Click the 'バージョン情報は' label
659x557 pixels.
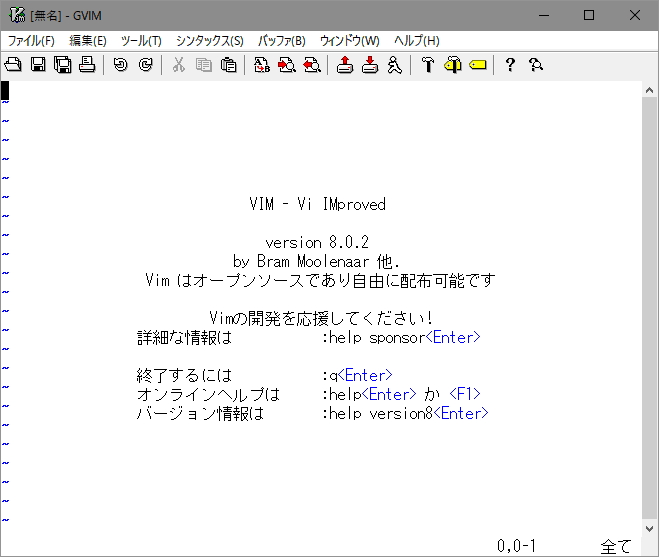click(x=200, y=414)
